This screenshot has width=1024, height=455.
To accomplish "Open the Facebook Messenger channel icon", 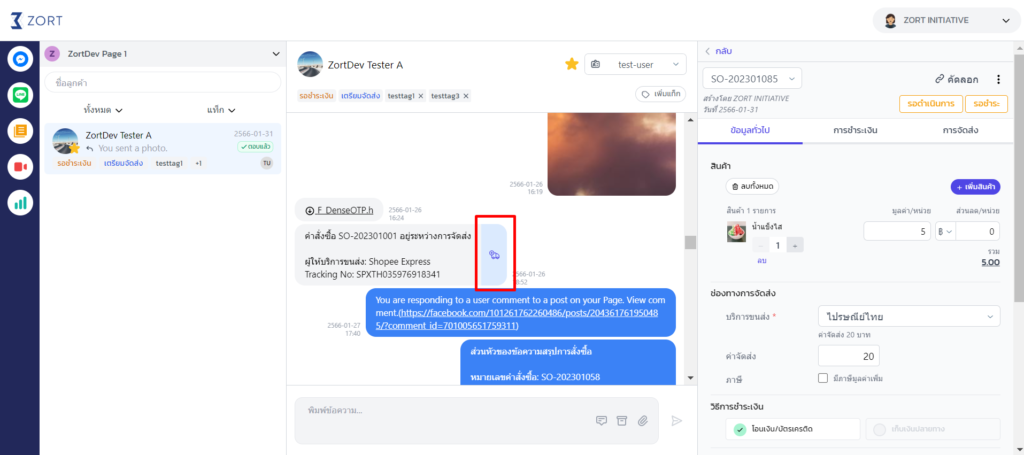I will pyautogui.click(x=20, y=59).
